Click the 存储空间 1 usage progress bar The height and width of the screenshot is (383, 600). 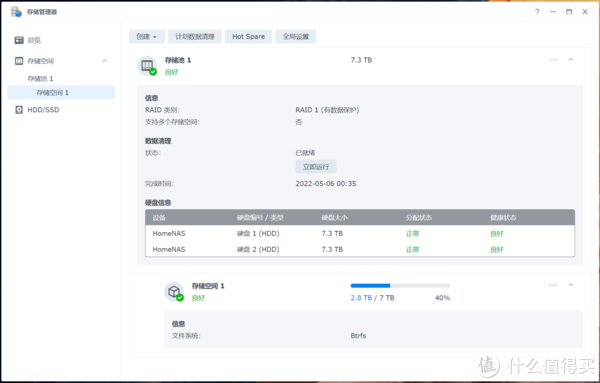tap(400, 285)
